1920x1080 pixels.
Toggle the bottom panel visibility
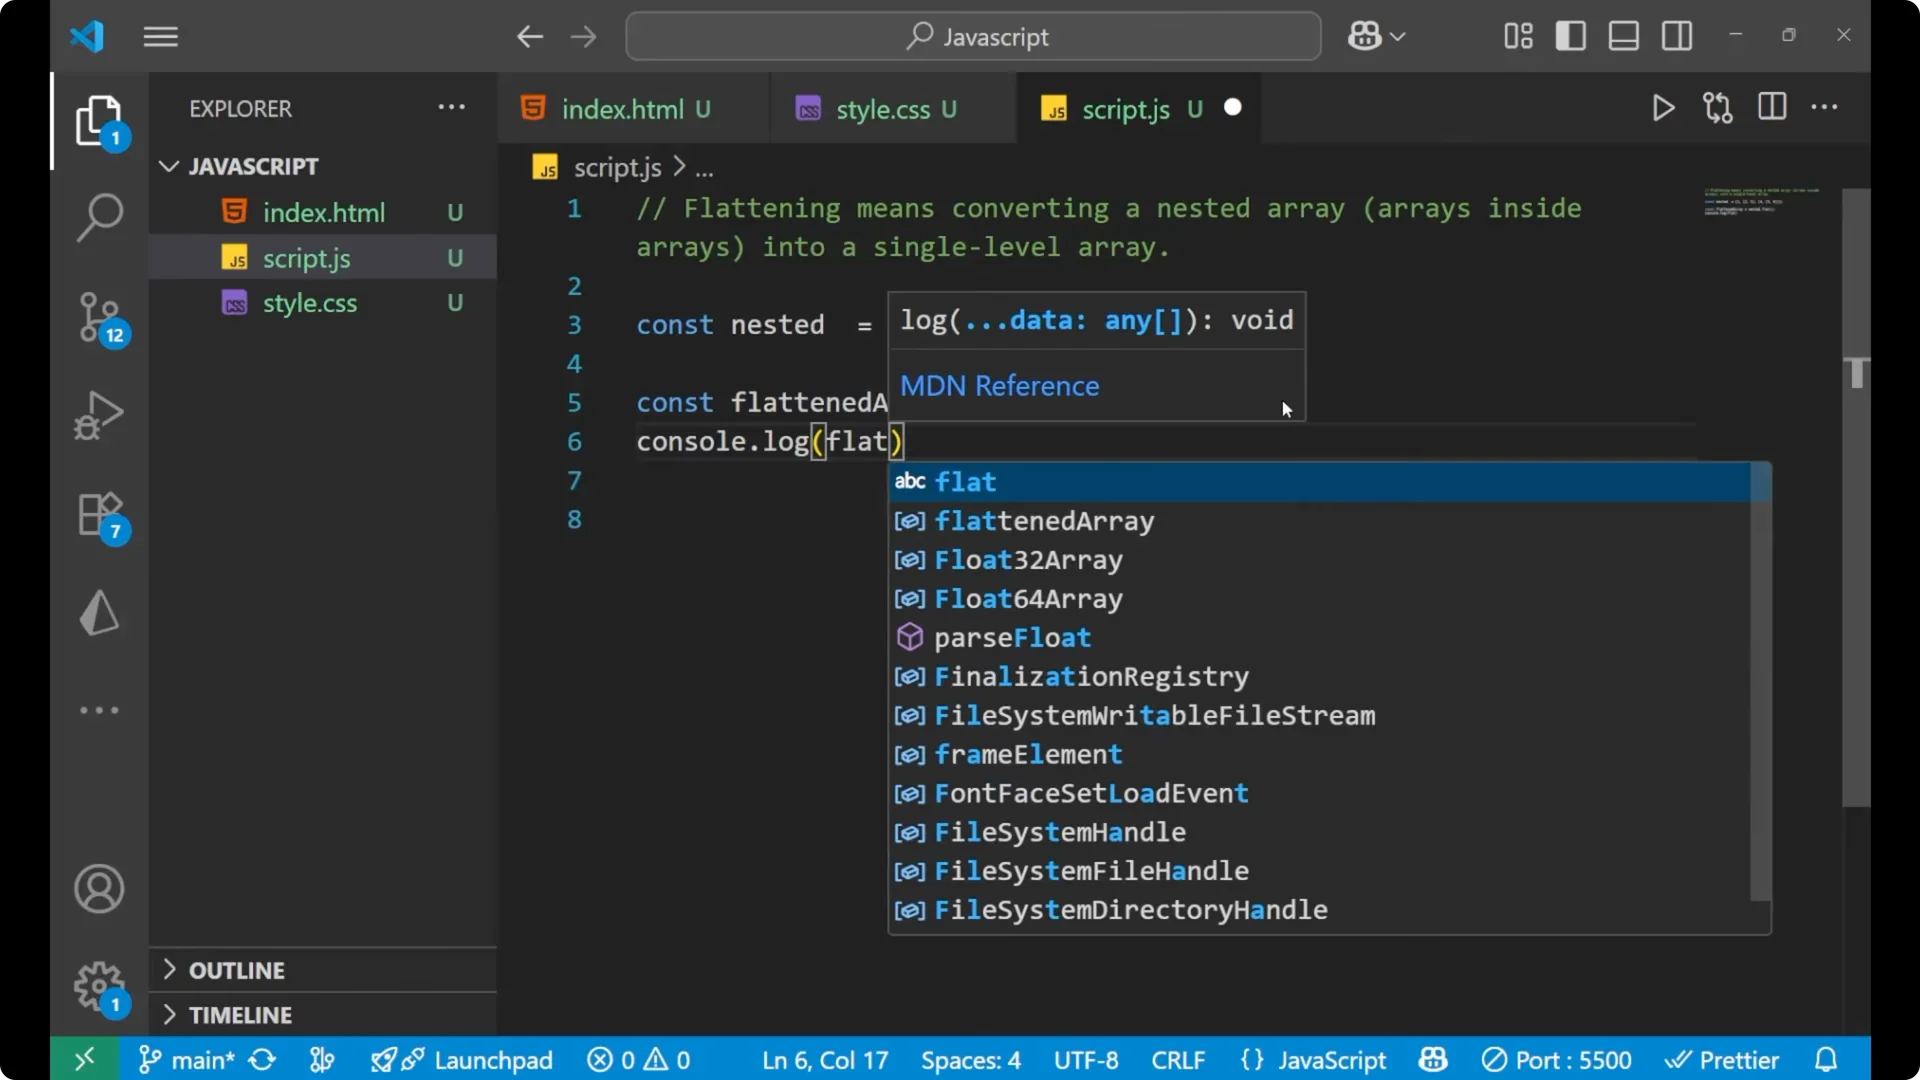1622,35
